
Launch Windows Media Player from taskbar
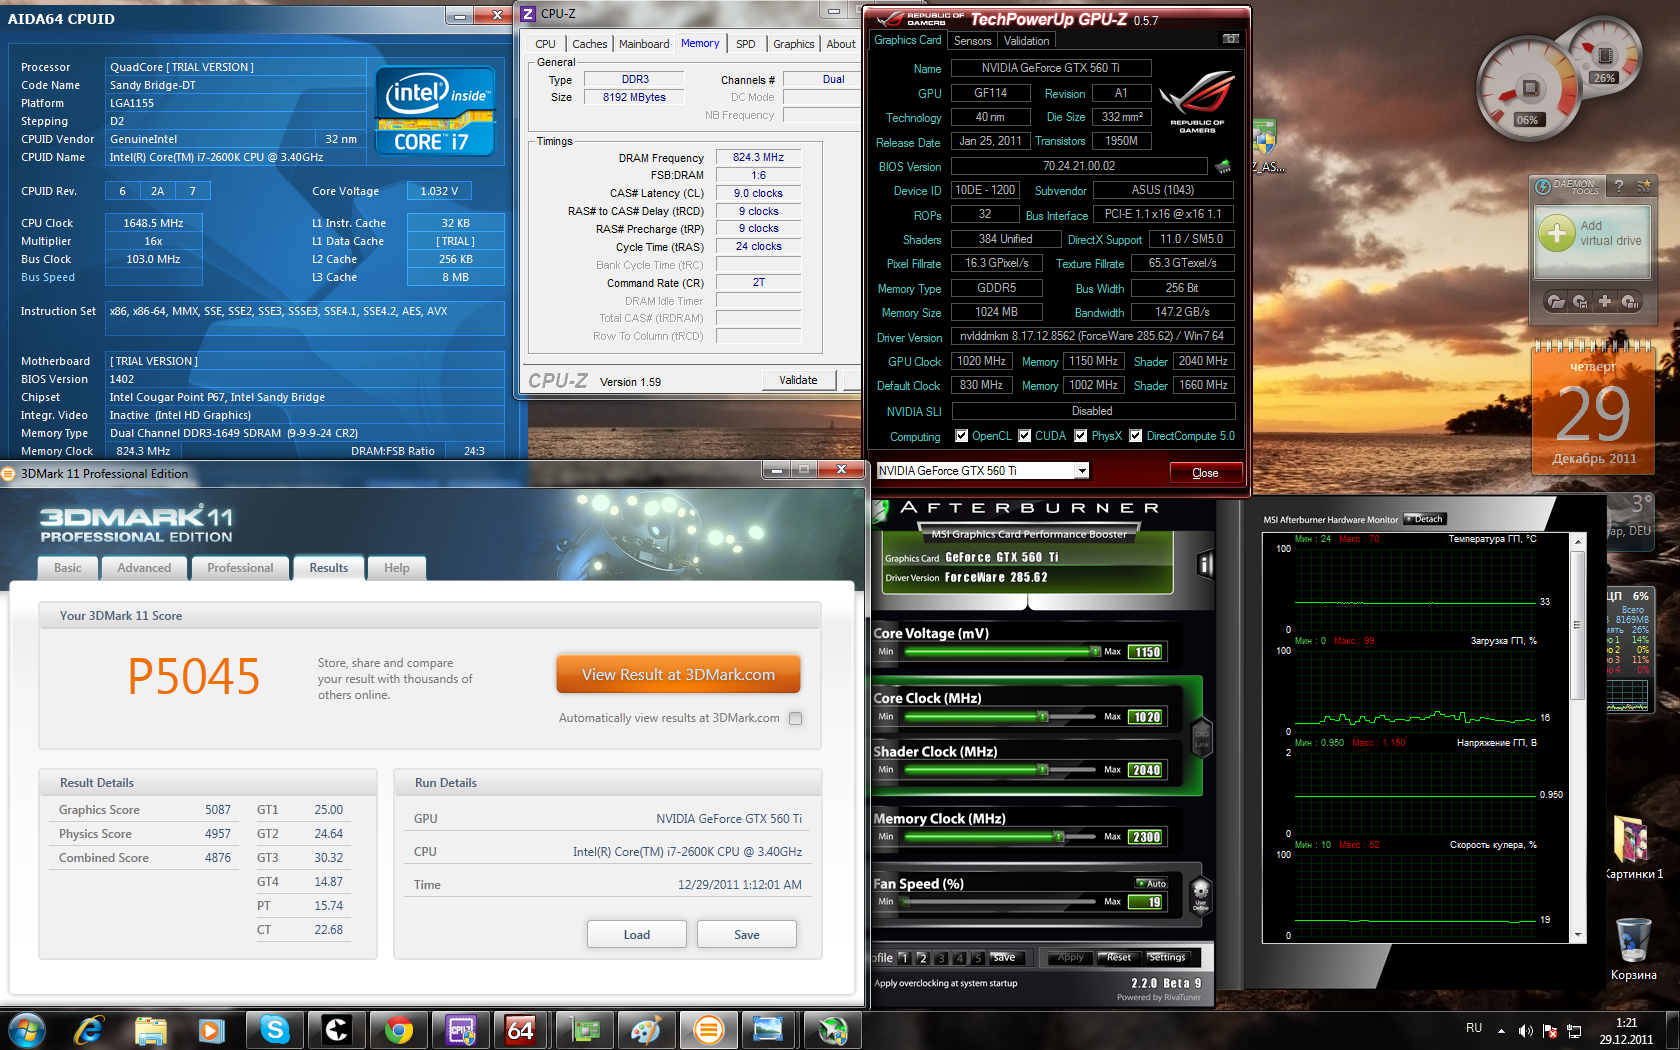(212, 1029)
